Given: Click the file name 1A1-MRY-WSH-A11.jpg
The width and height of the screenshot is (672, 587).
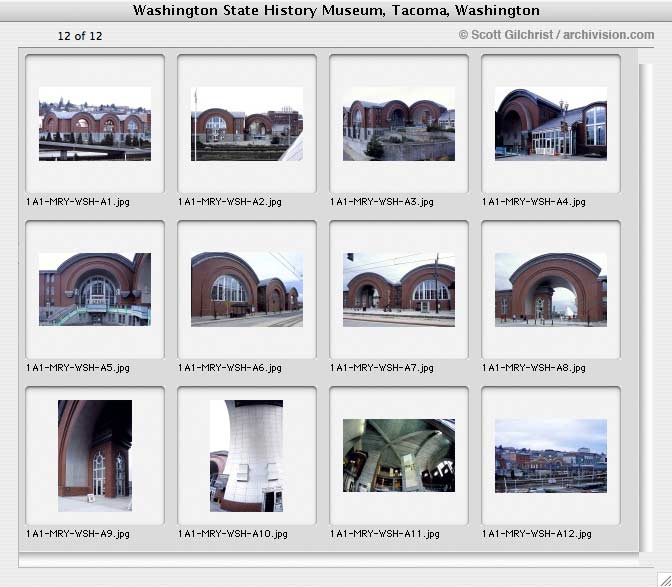Looking at the screenshot, I should [384, 534].
